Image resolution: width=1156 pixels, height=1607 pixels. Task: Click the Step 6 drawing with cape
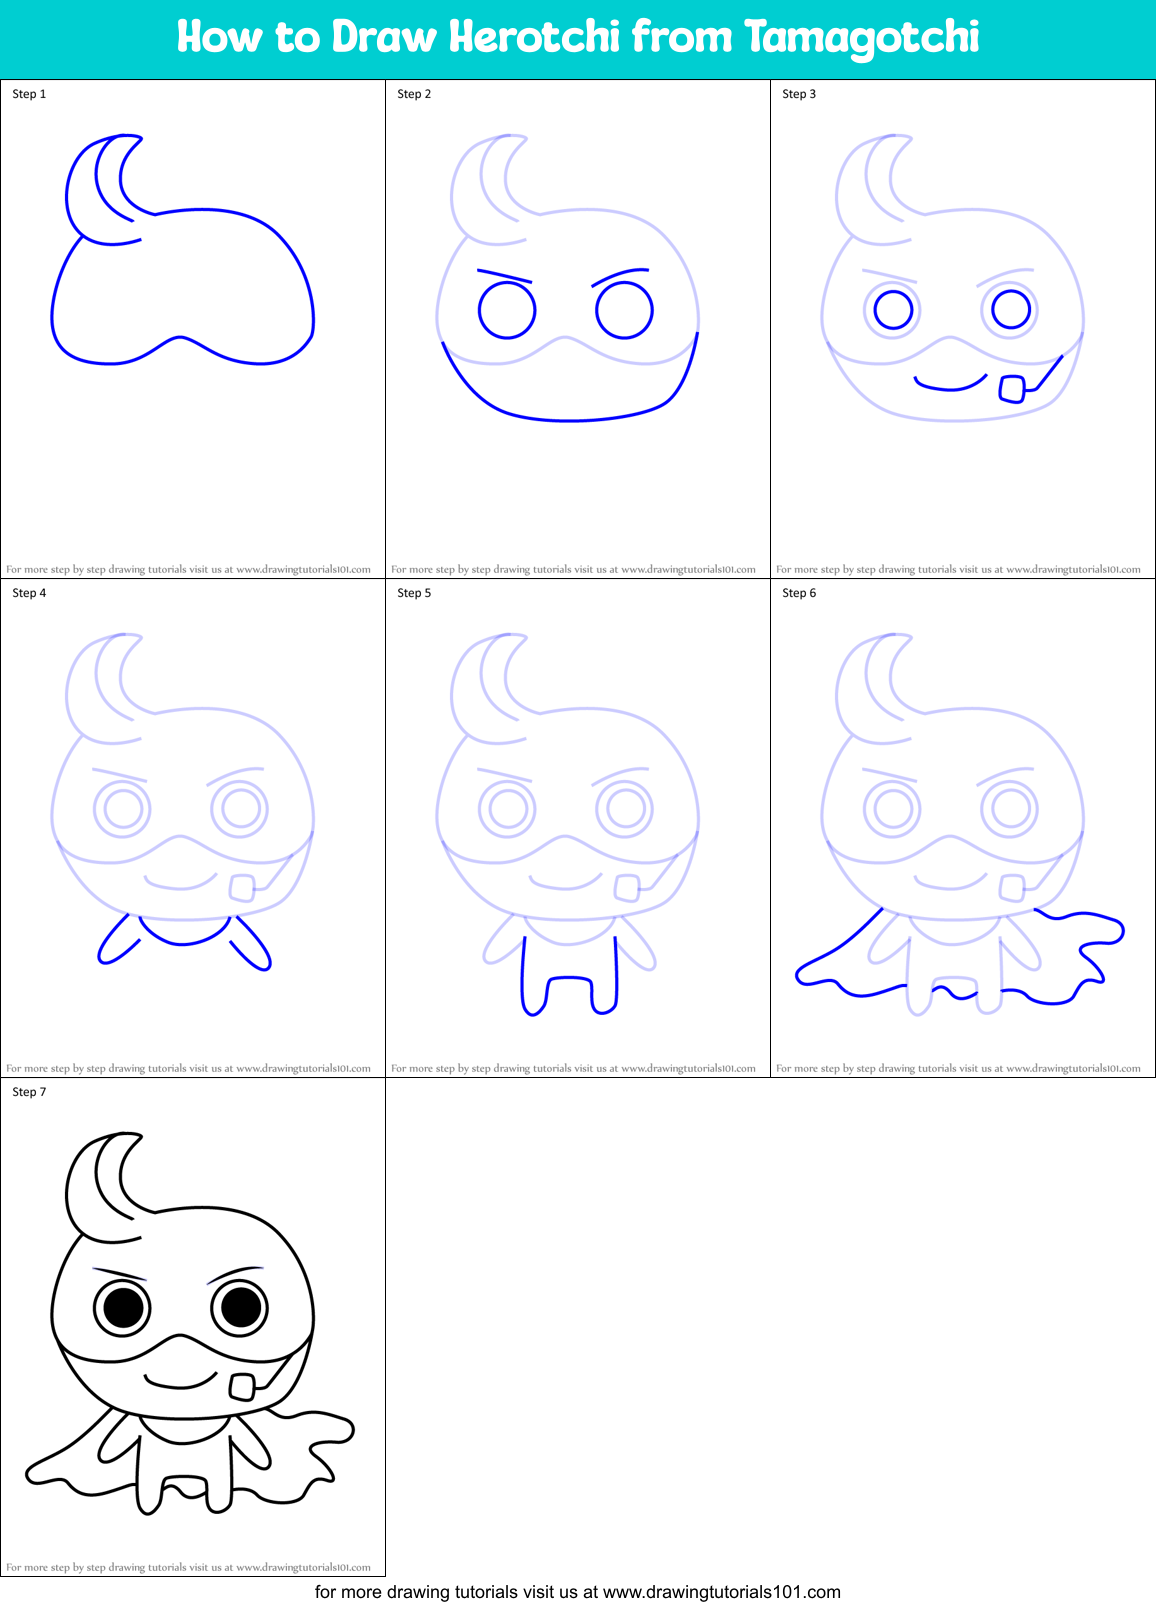(x=960, y=824)
